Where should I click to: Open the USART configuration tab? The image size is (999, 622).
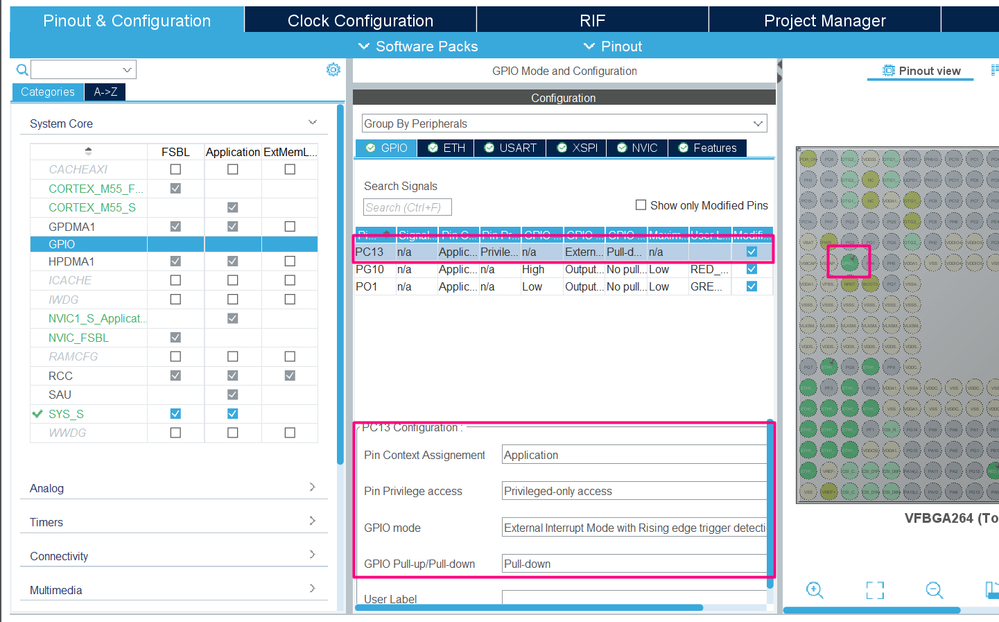(x=510, y=148)
